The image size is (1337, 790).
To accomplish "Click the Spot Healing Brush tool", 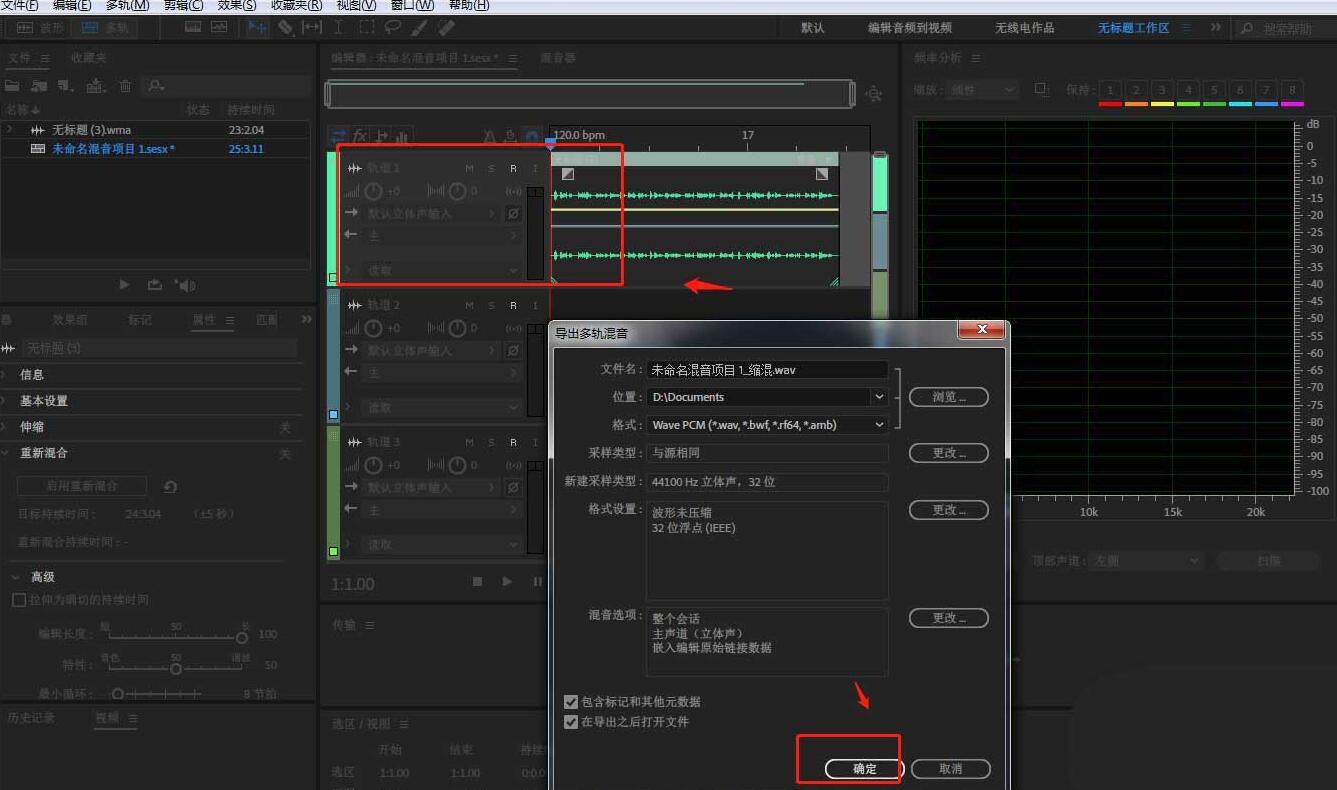I will coord(447,28).
